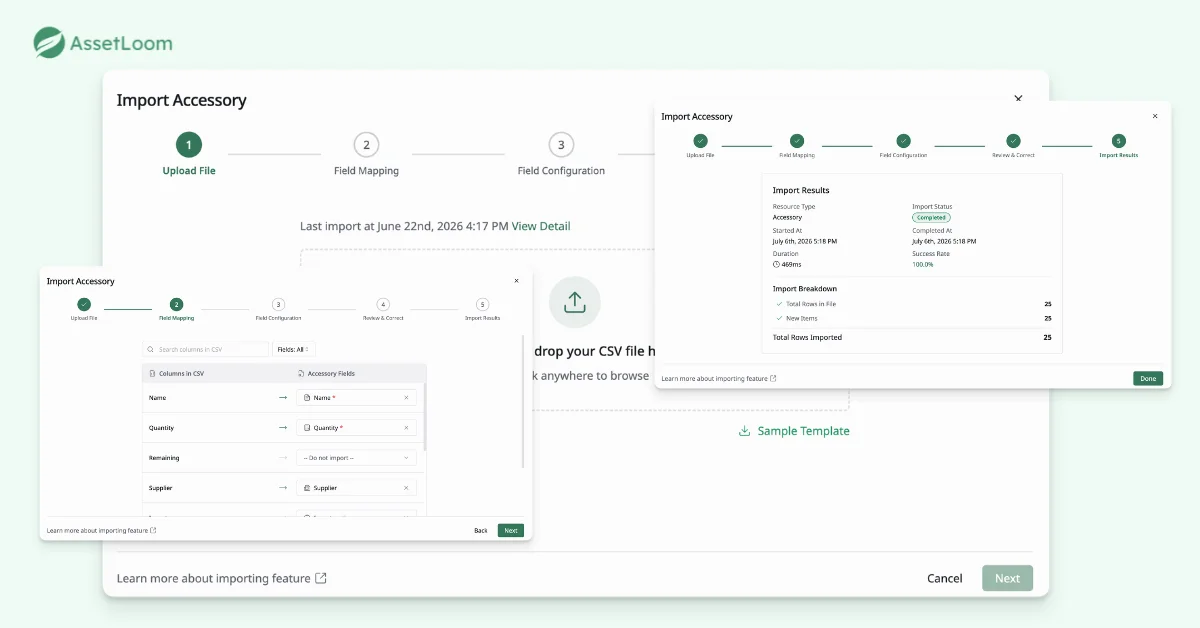
Task: Click Done in the Import Results dialog
Action: point(1148,379)
